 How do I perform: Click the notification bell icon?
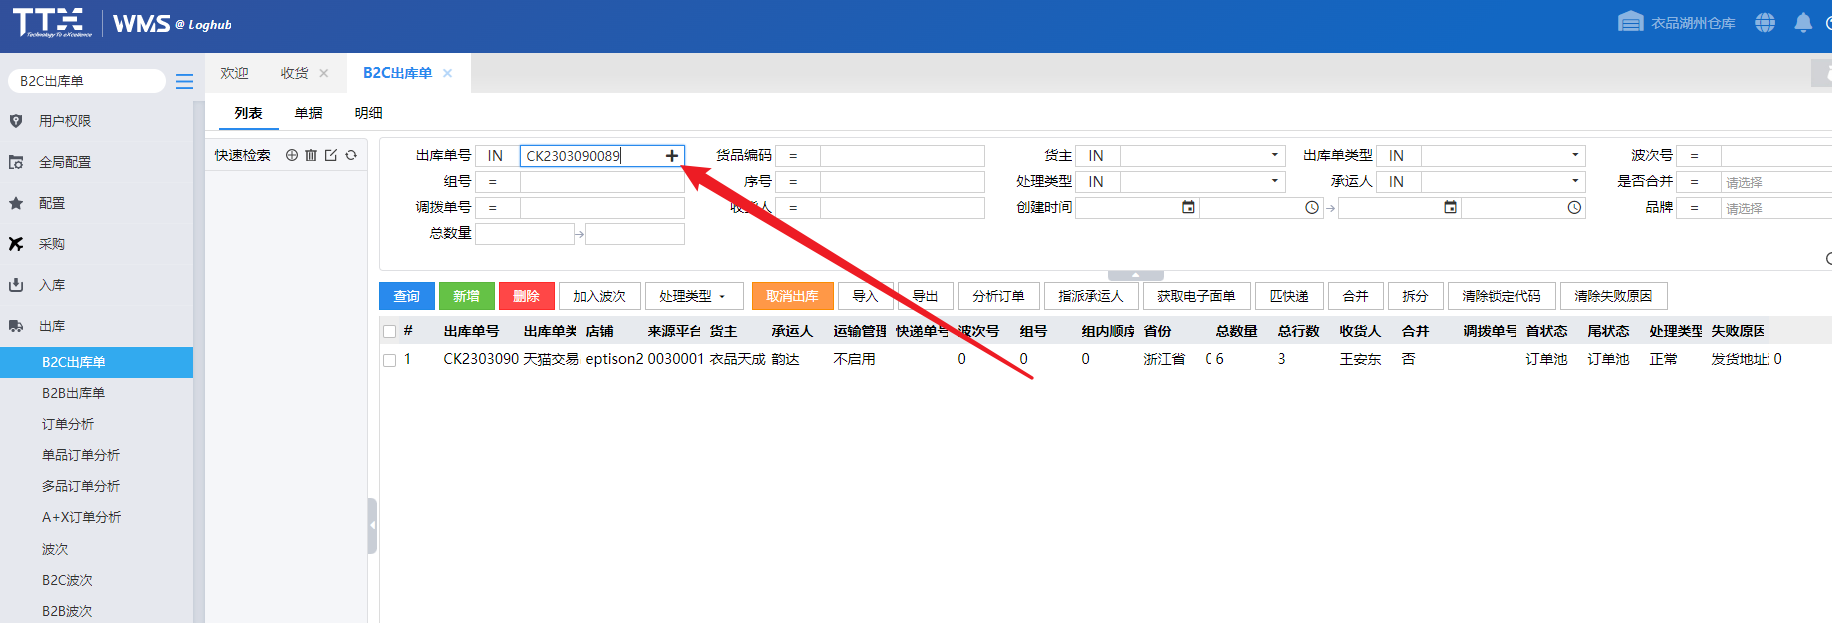(1803, 22)
